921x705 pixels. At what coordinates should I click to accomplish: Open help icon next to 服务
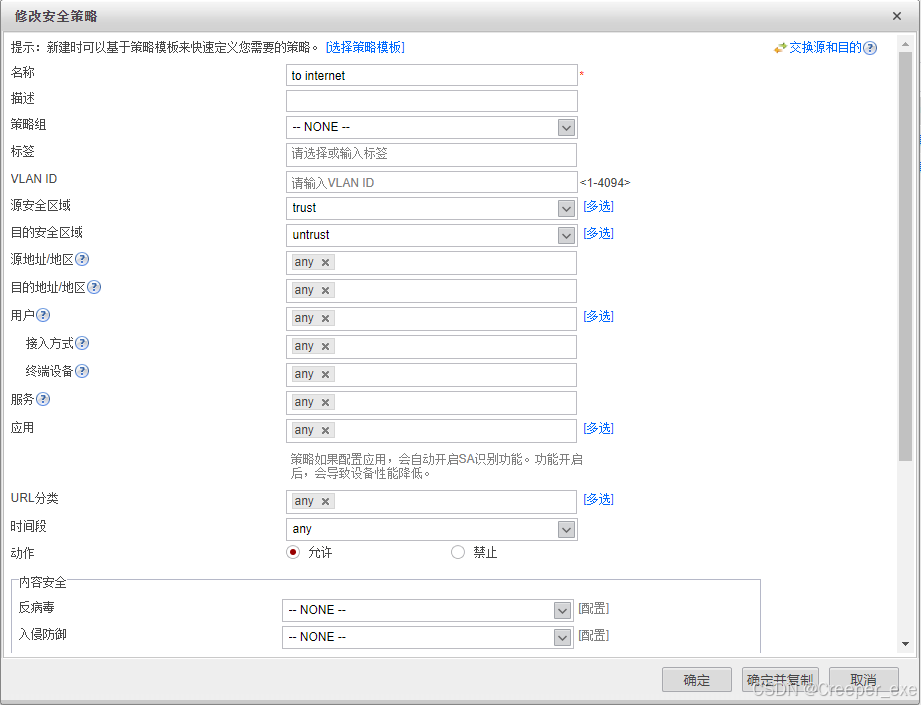point(43,400)
